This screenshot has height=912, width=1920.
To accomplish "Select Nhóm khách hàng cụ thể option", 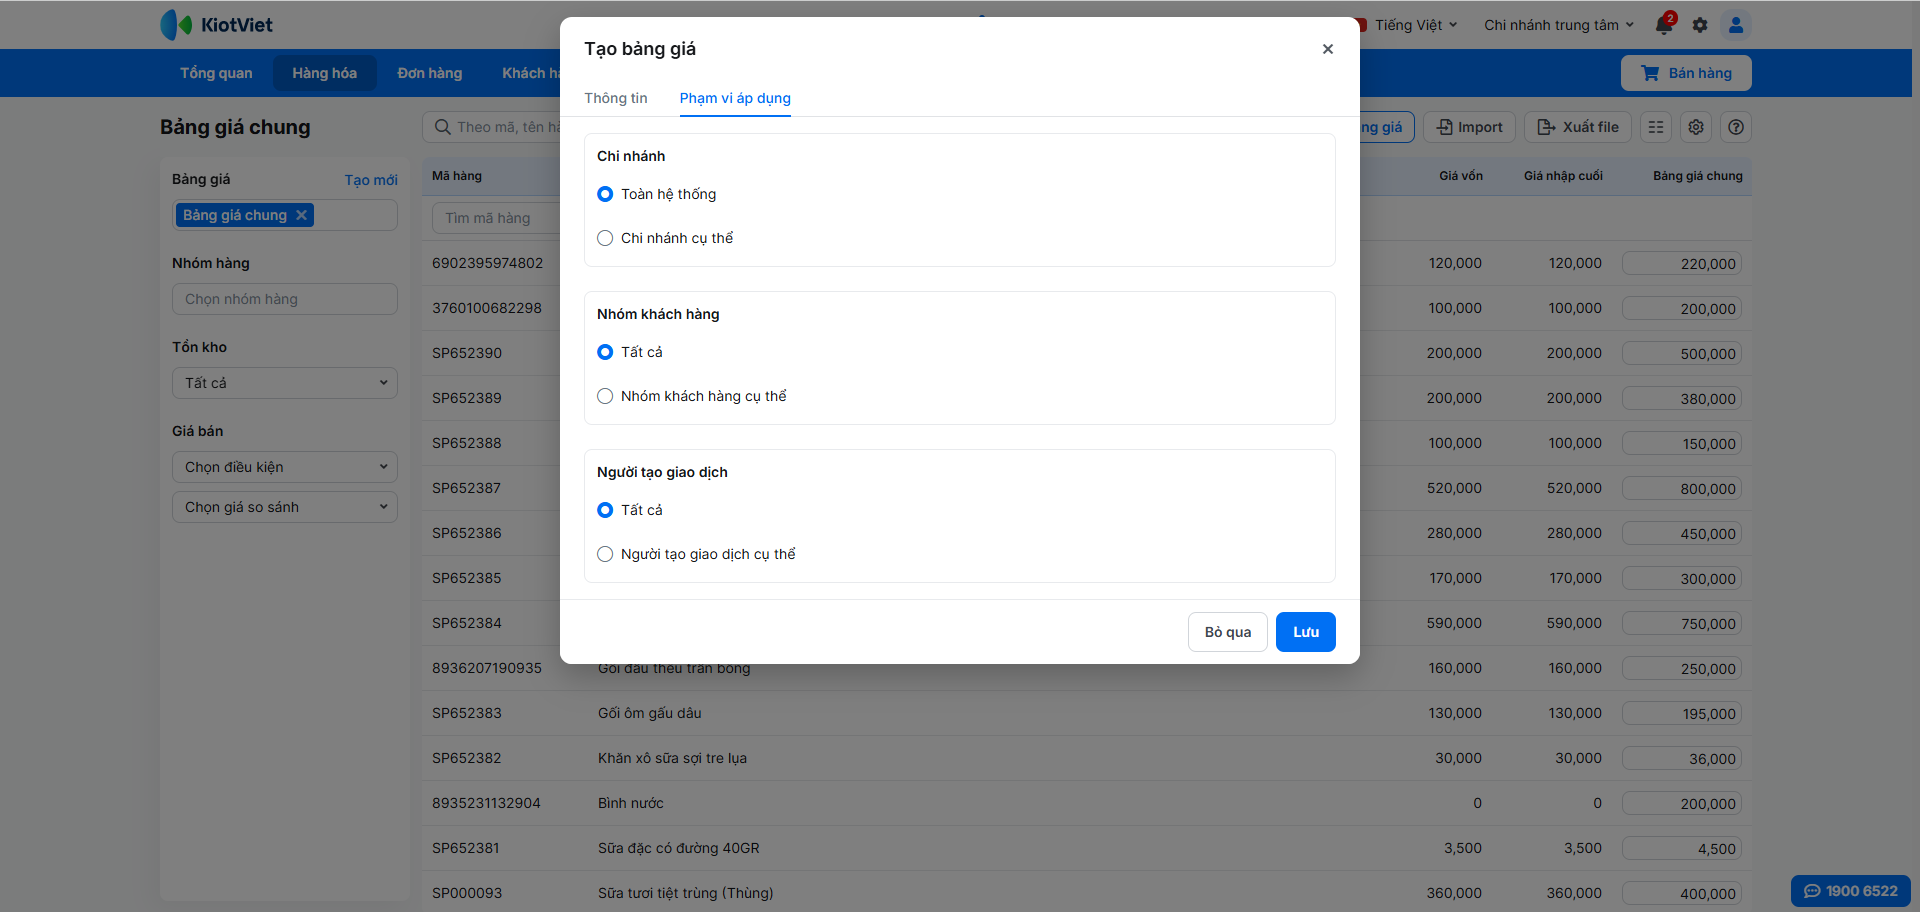I will coord(605,396).
